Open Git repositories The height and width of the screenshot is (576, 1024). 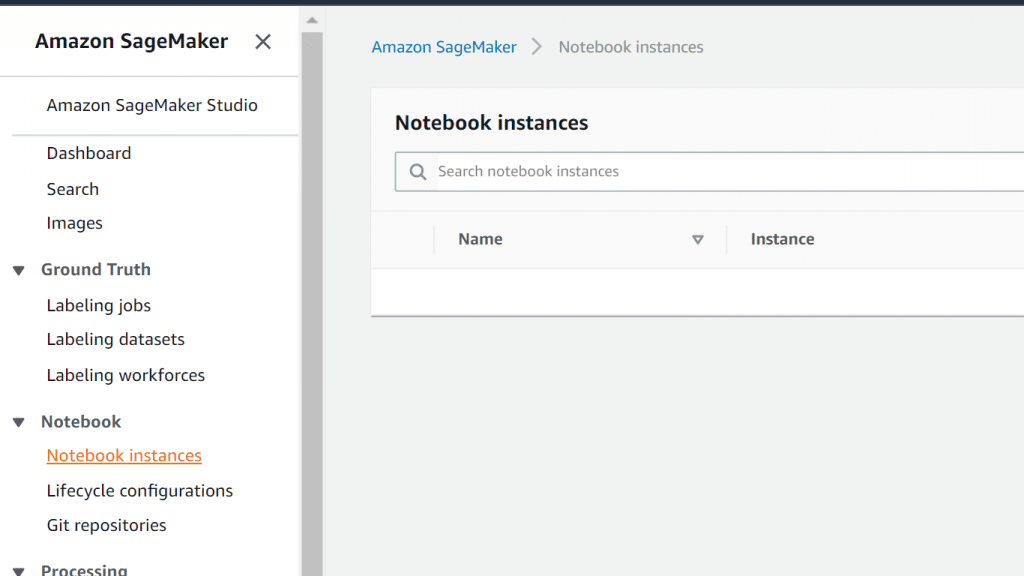tap(106, 525)
